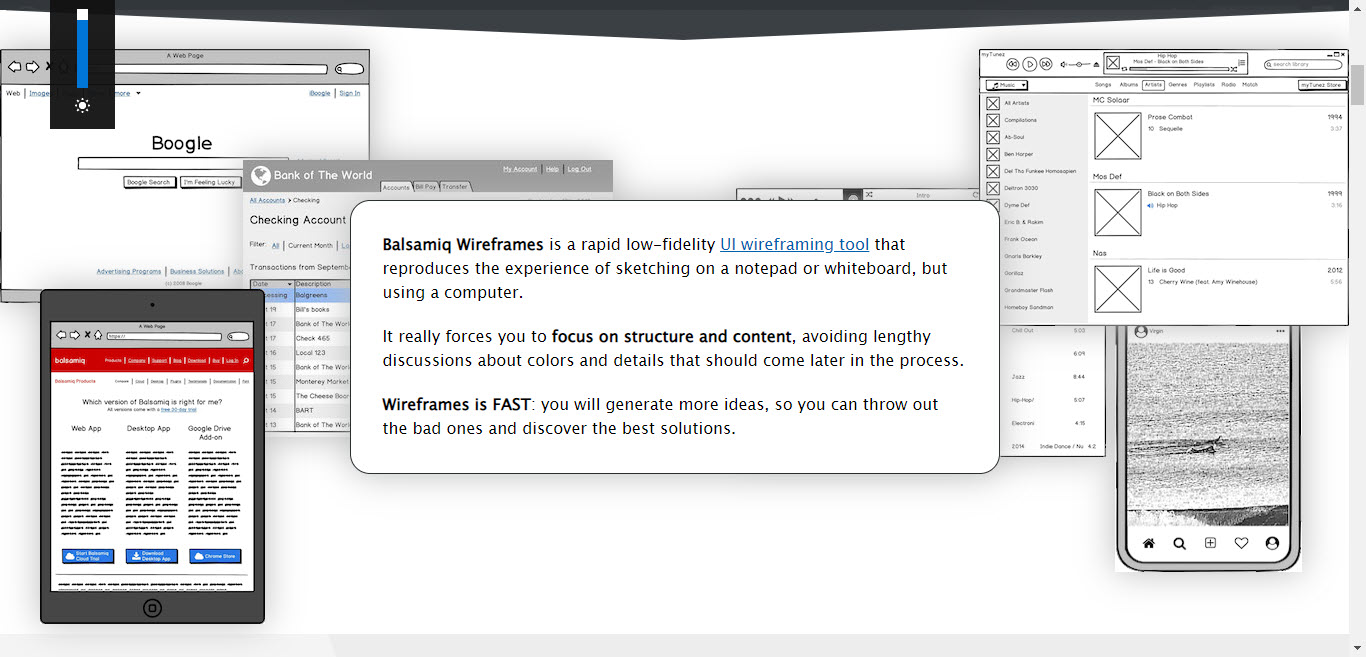This screenshot has width=1366, height=657.
Task: Tap the search magnifier on the phone mockup
Action: 1180,543
